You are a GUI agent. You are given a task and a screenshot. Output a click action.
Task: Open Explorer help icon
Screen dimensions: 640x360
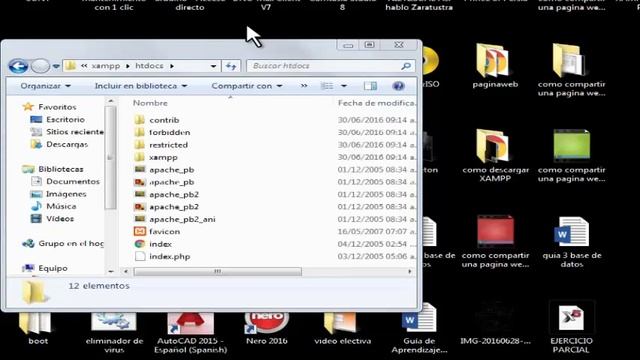[398, 86]
